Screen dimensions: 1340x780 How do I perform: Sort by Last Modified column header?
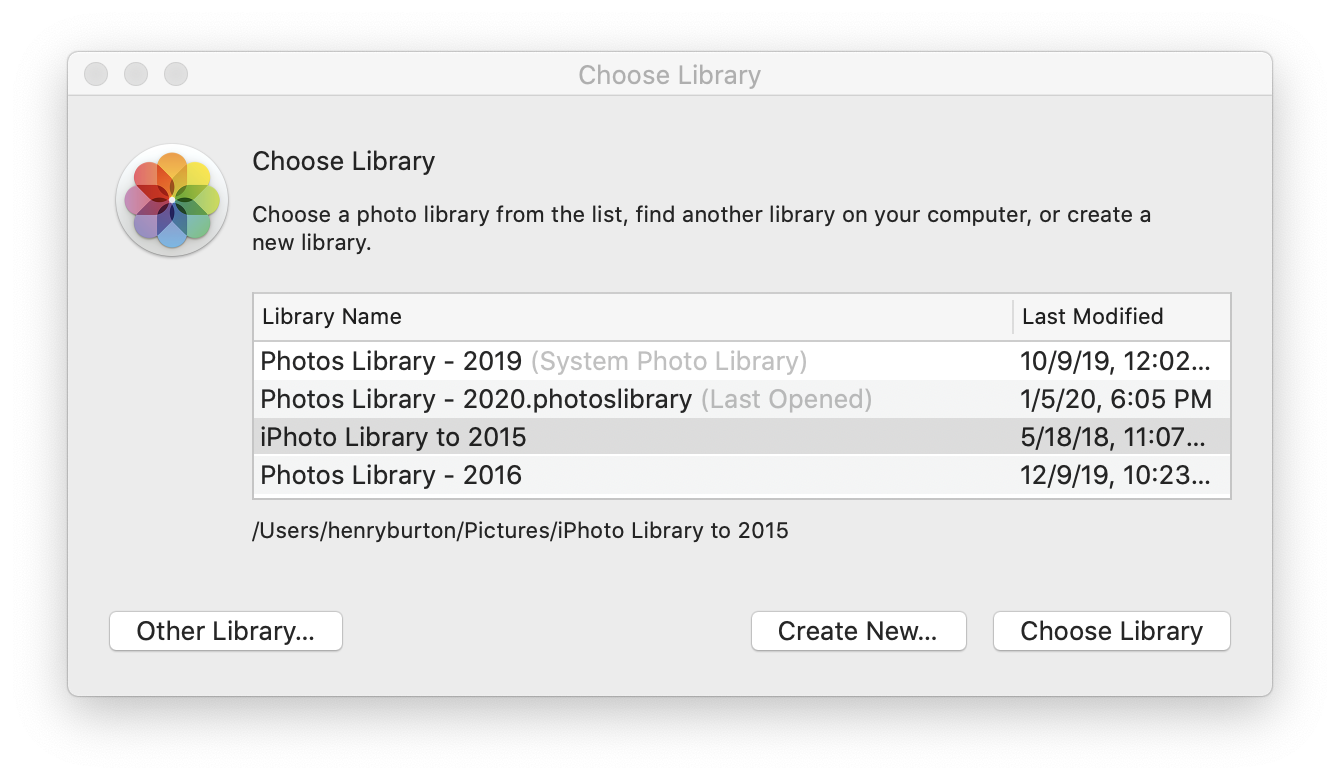point(1092,317)
